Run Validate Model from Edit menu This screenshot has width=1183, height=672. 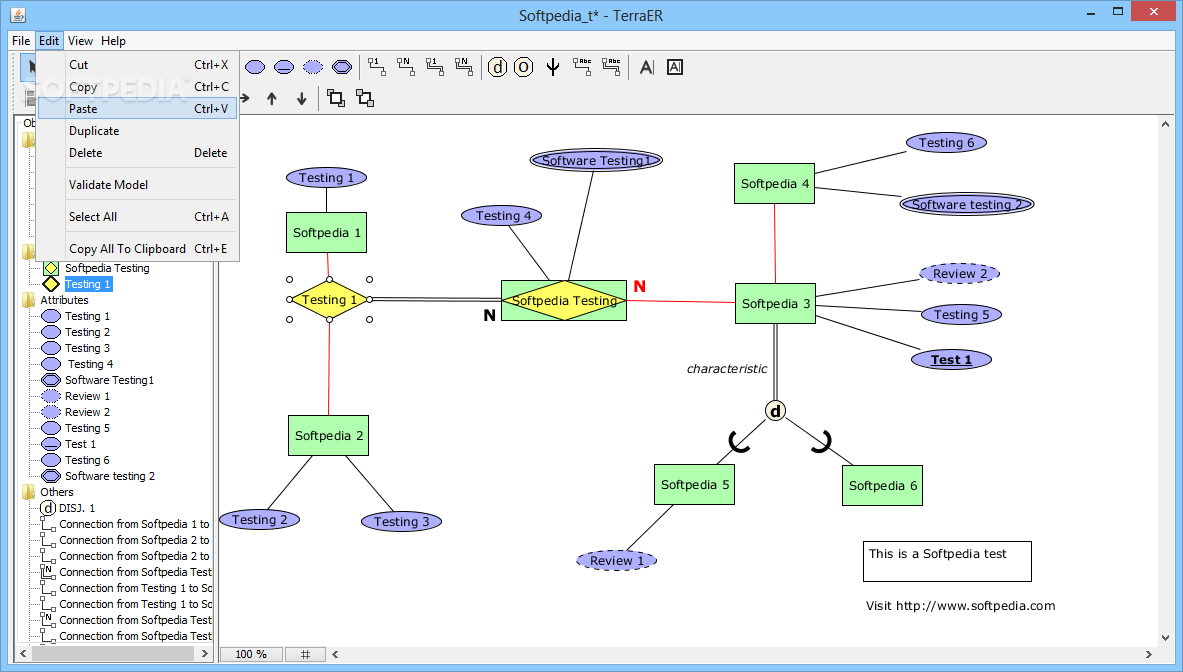click(x=137, y=185)
